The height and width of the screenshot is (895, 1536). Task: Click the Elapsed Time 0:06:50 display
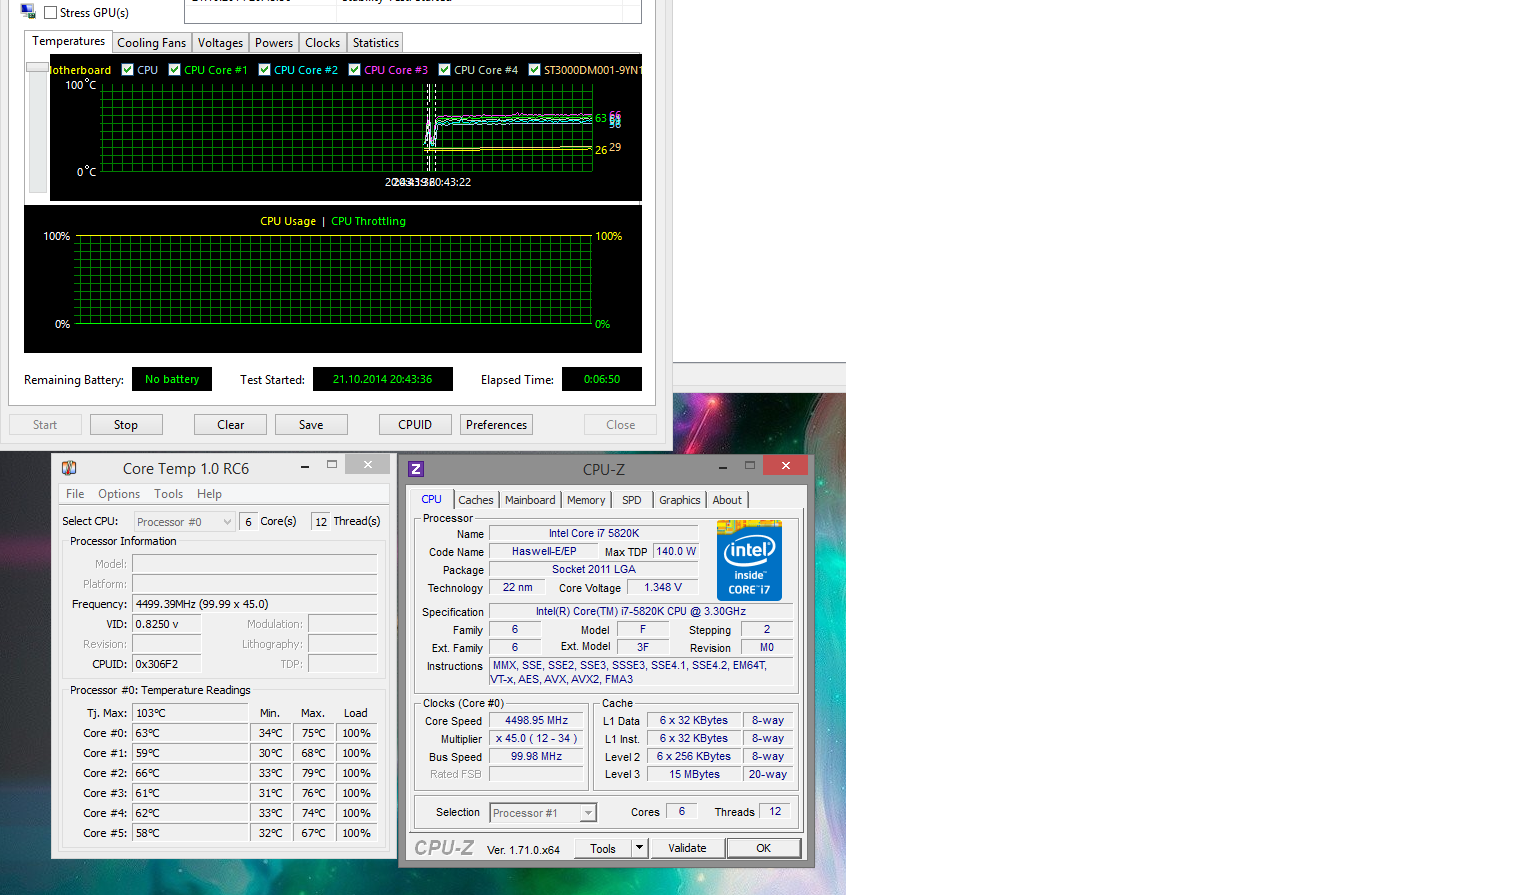coord(602,379)
